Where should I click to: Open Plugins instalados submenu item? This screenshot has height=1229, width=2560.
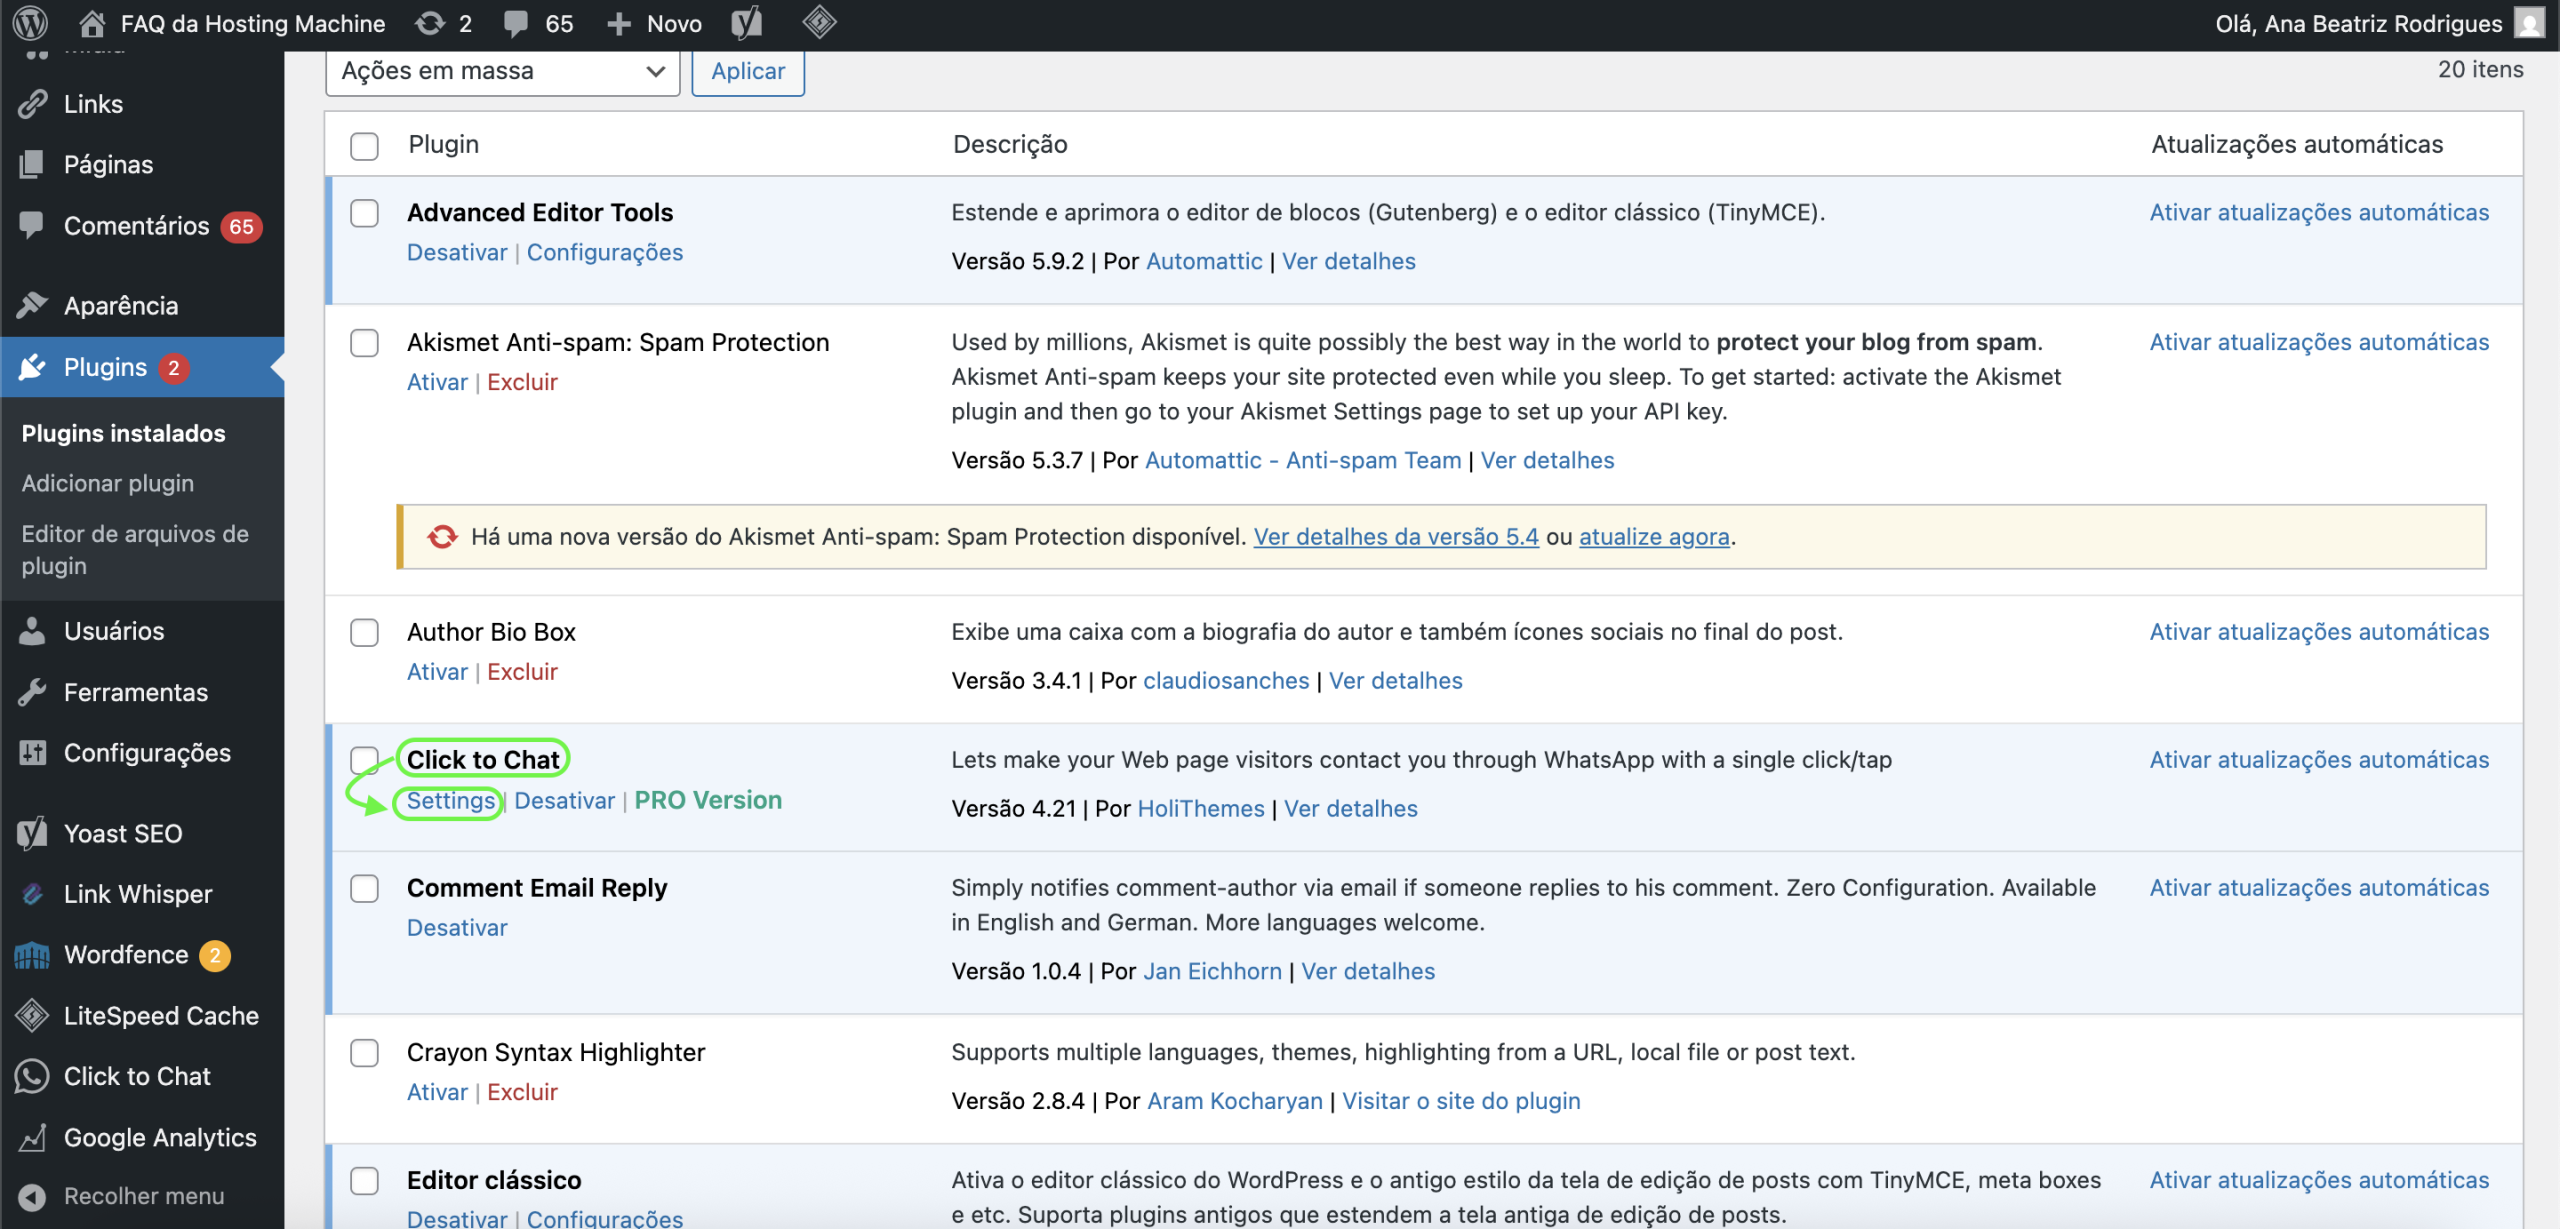[124, 433]
